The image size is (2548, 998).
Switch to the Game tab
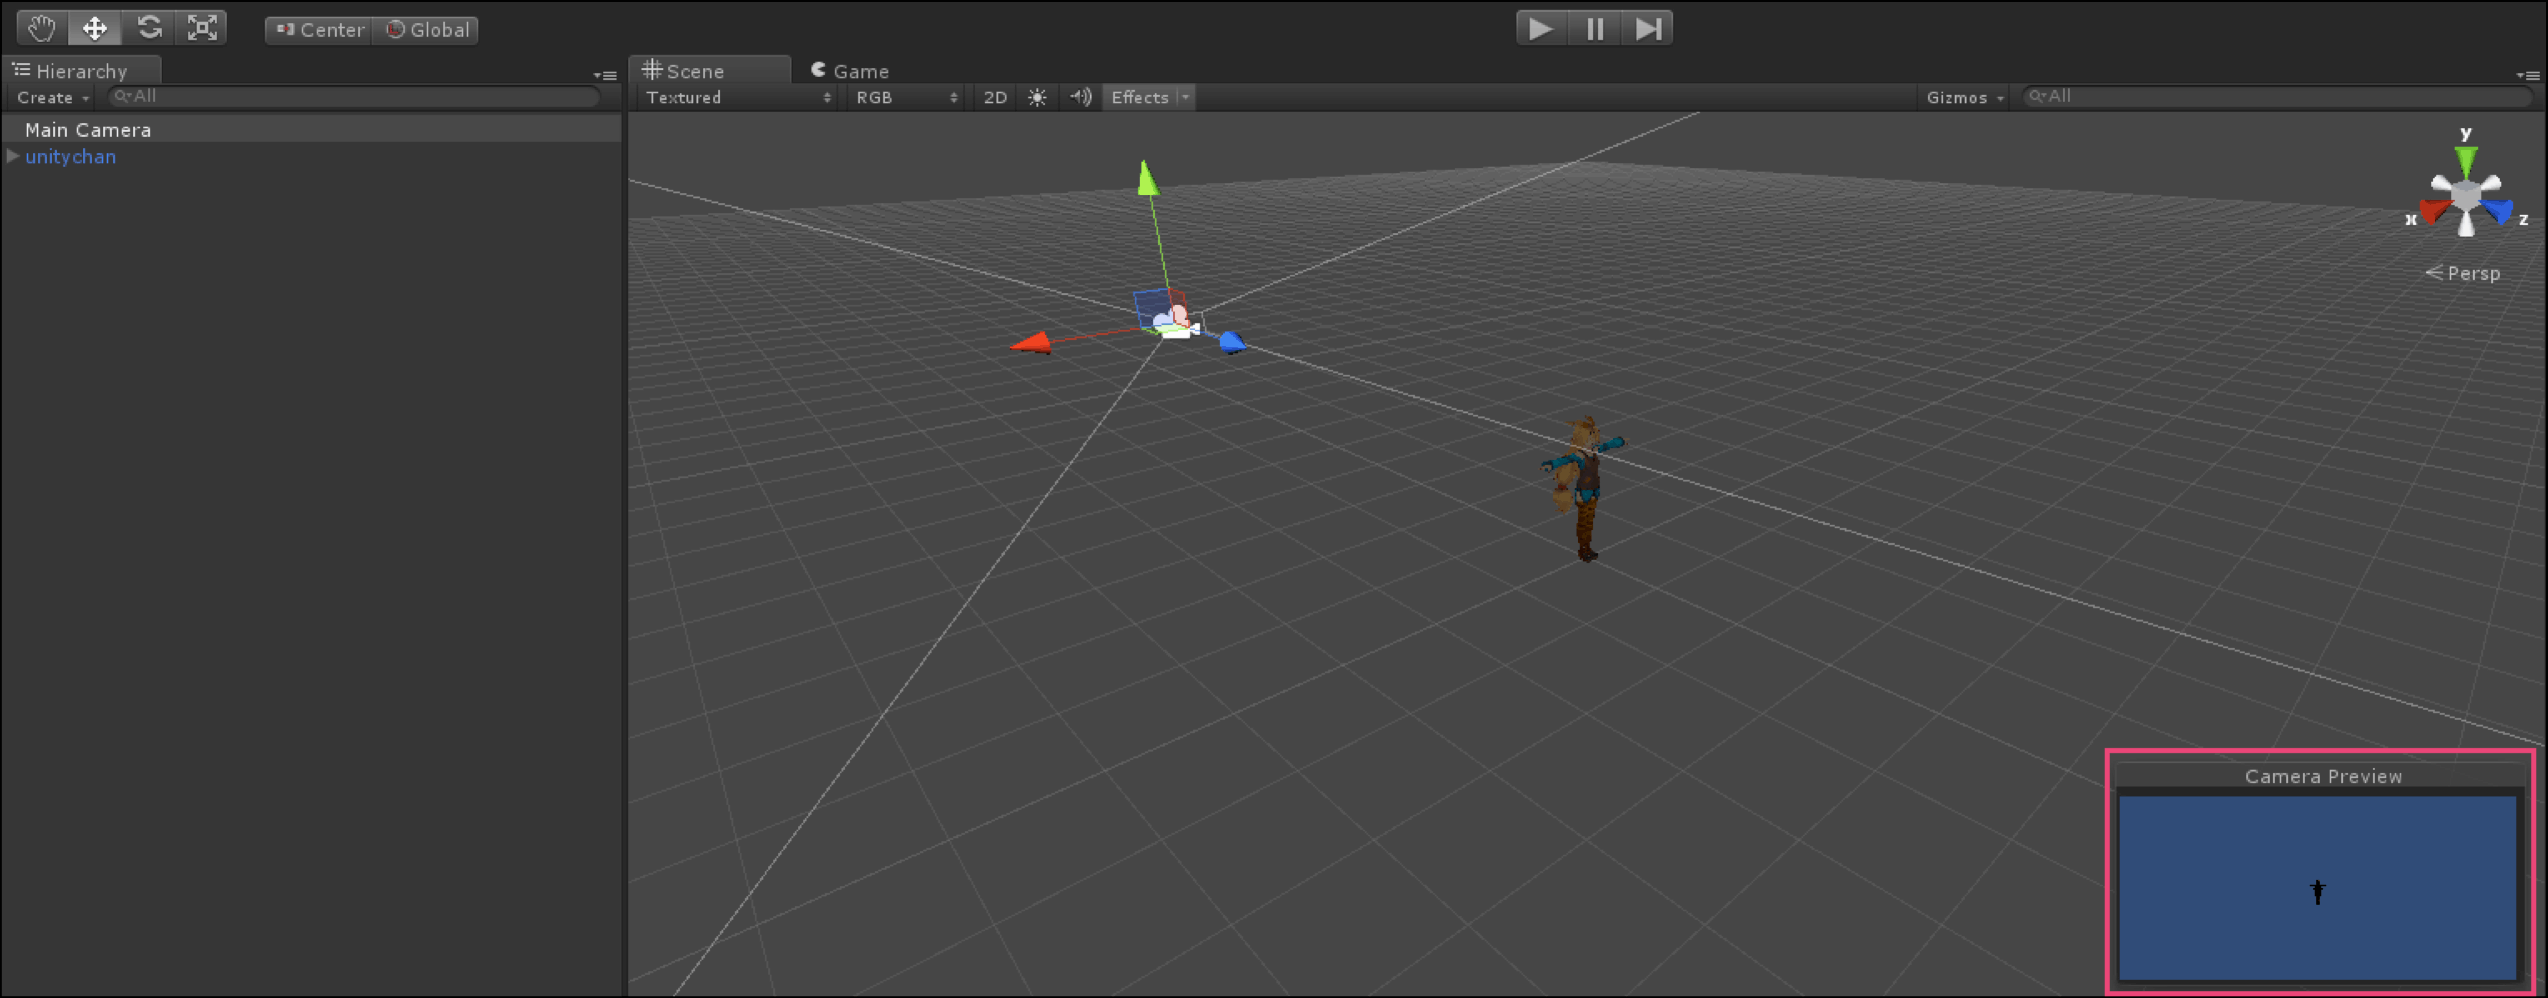(850, 70)
